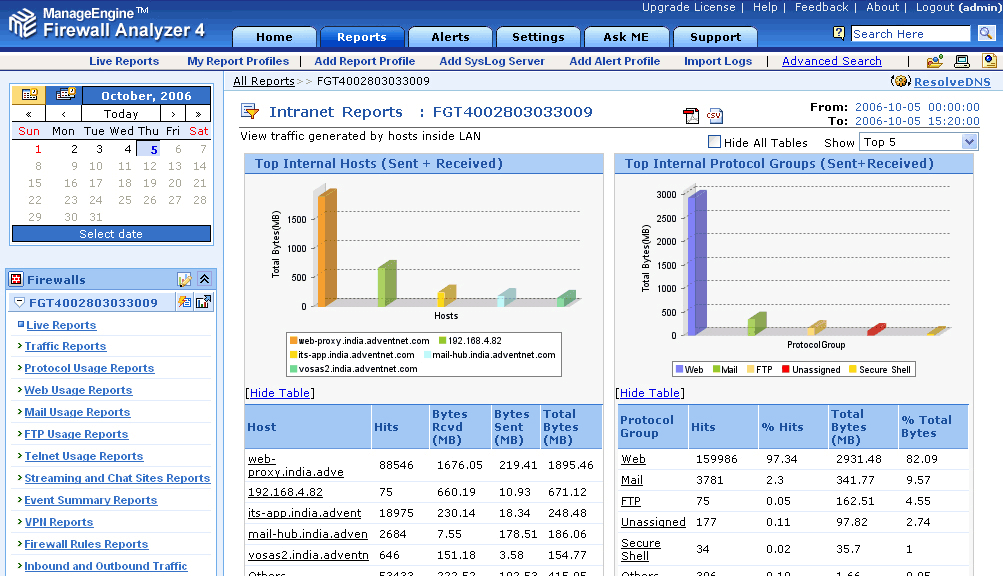Export report as PDF

[x=691, y=116]
